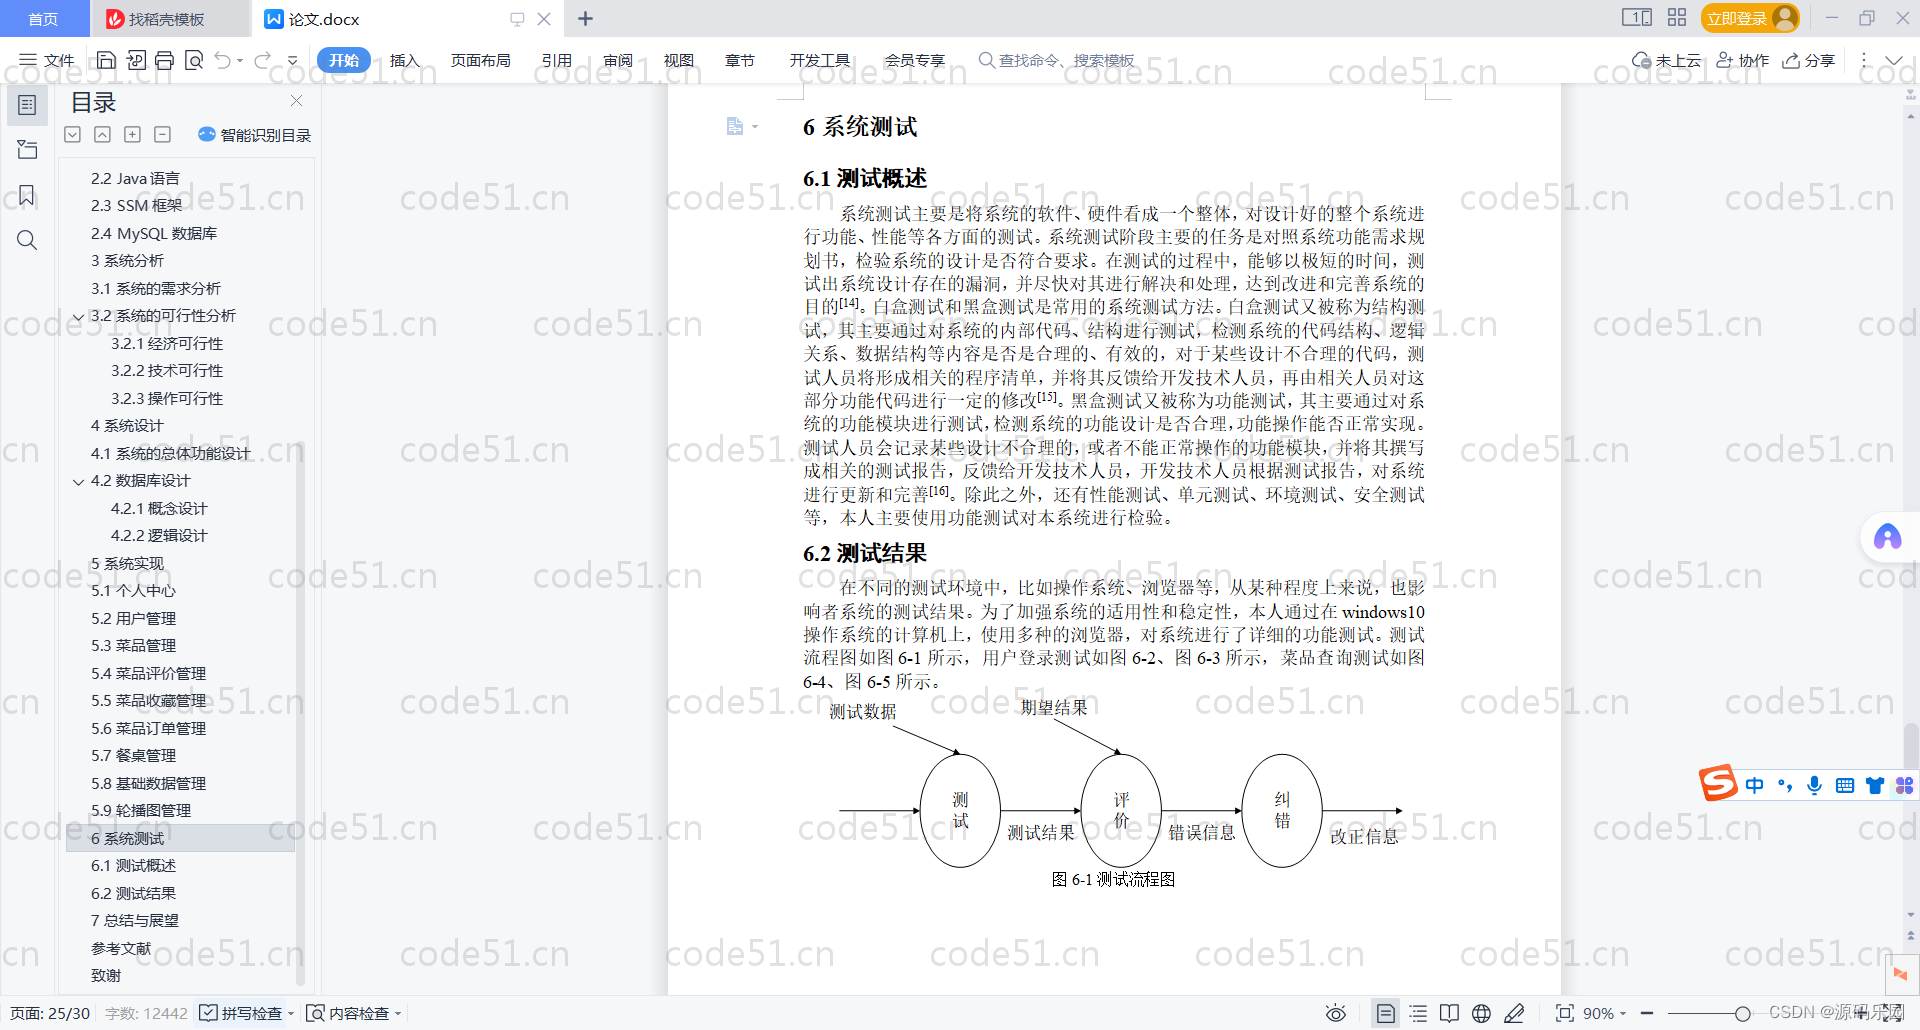Open the quick access toolbar customize dropdown
Screen dimensions: 1920x1030
[x=292, y=61]
